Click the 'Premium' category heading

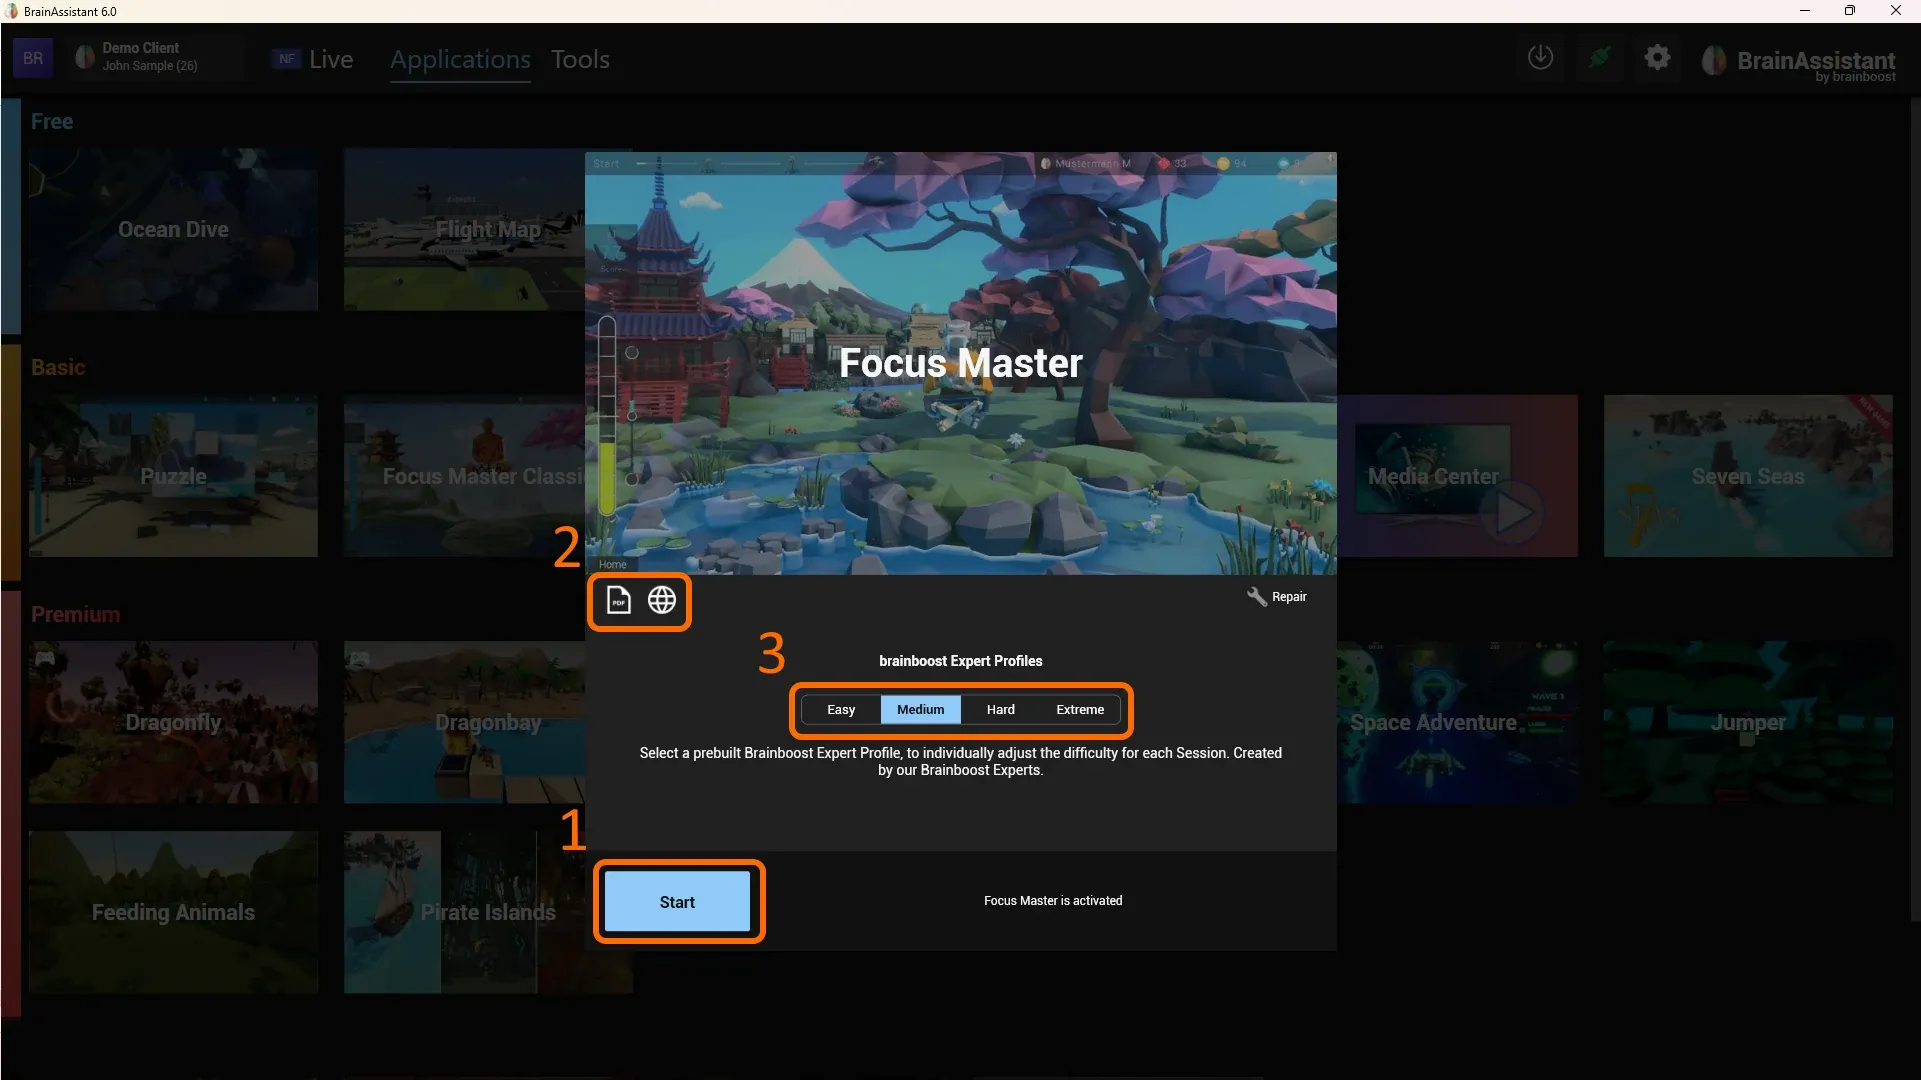click(75, 614)
